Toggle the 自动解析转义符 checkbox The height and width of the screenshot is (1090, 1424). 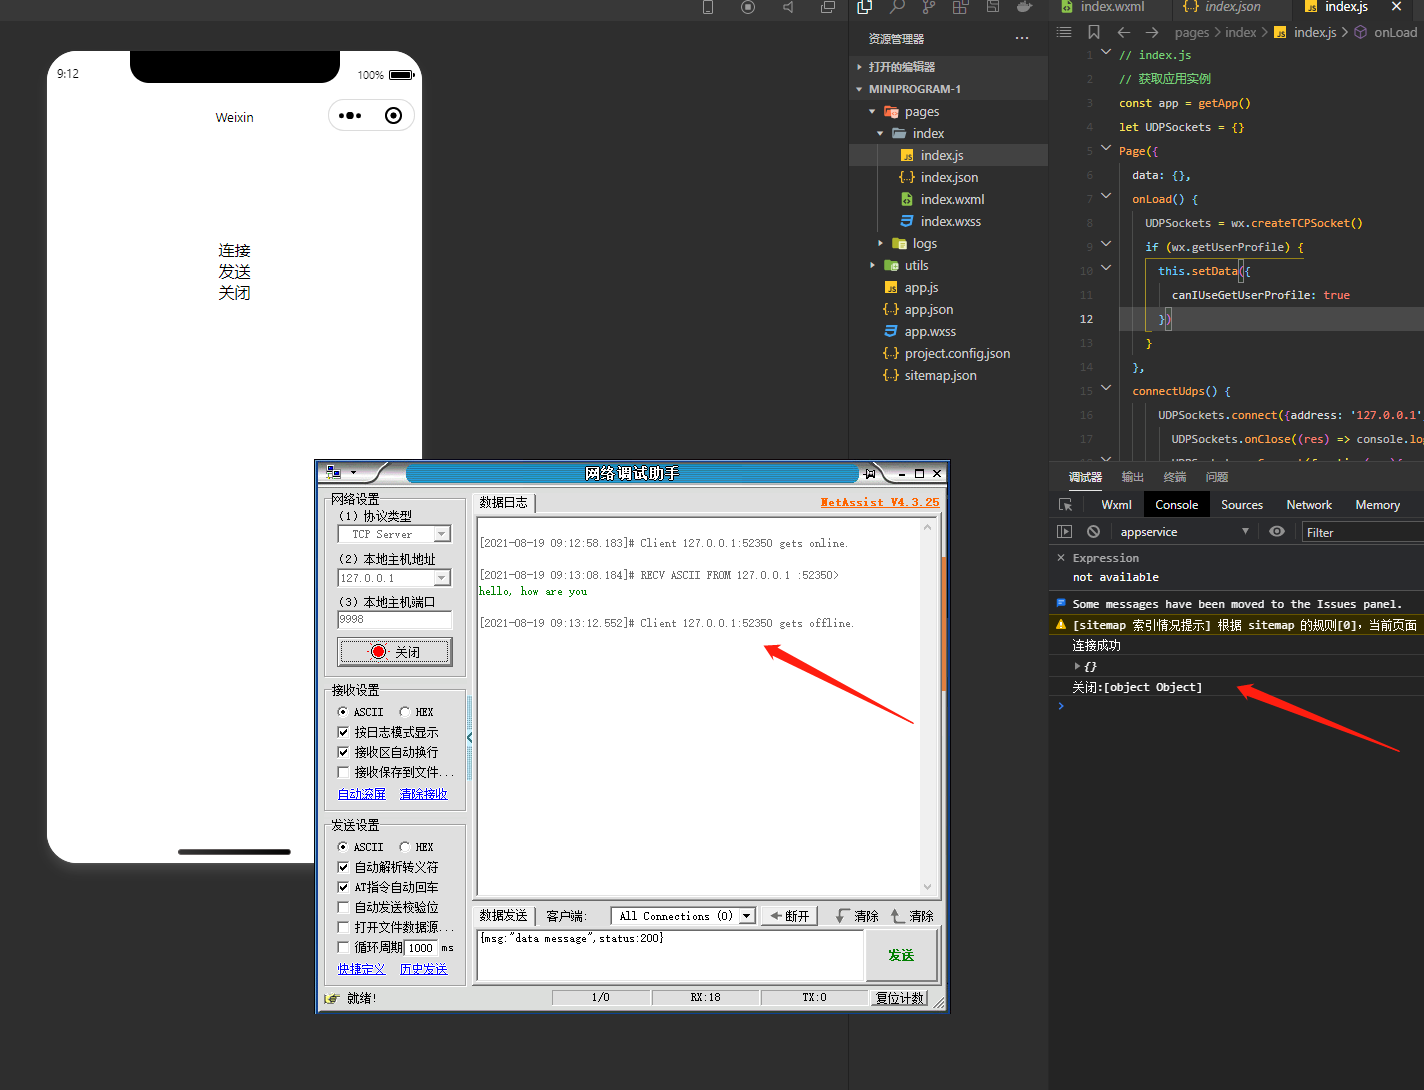point(343,867)
